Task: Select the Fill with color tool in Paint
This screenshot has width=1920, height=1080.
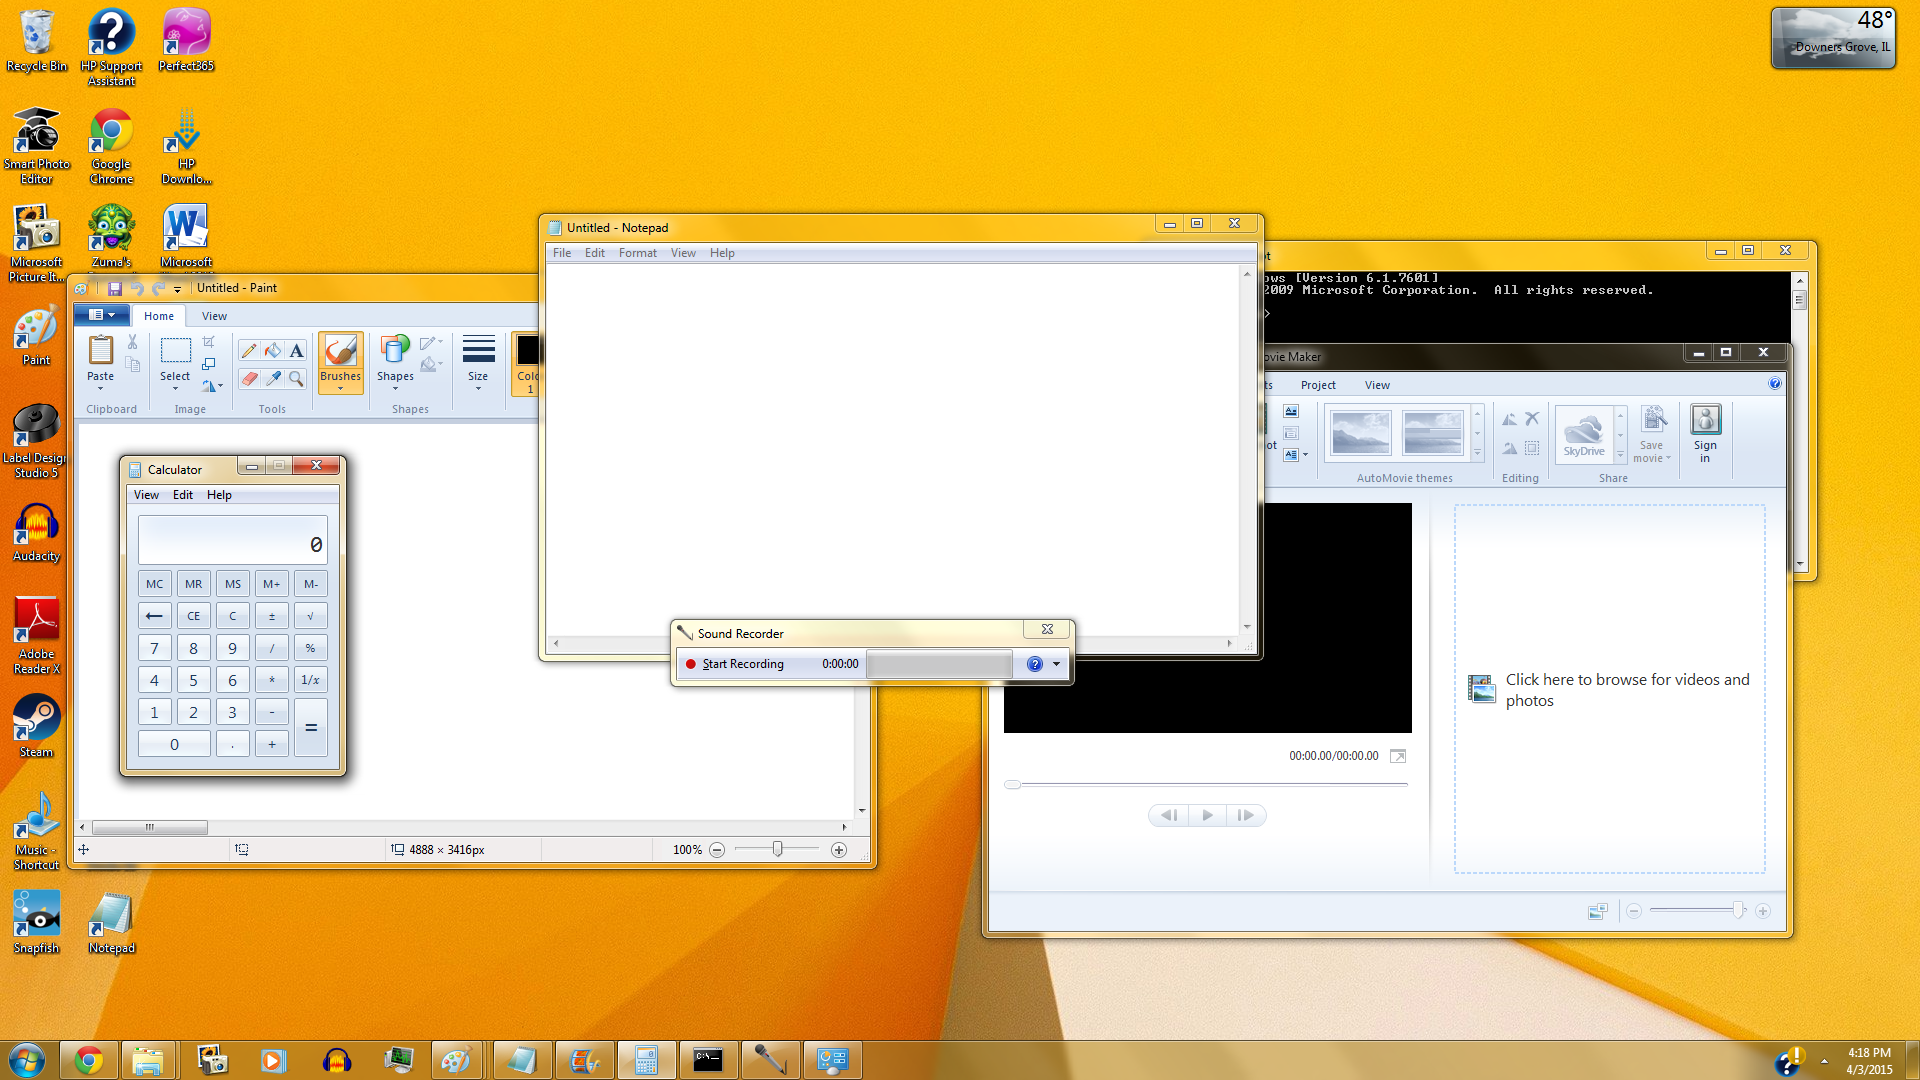Action: (272, 350)
